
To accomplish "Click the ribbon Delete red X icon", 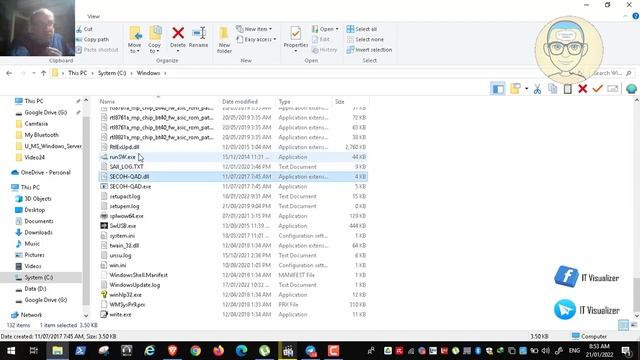I will click(x=178, y=33).
